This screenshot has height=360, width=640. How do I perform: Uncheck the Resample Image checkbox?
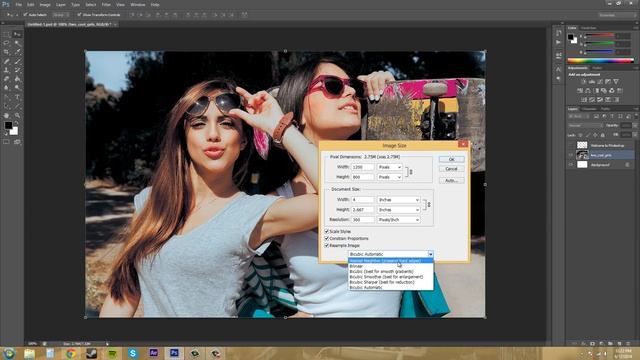click(x=327, y=245)
